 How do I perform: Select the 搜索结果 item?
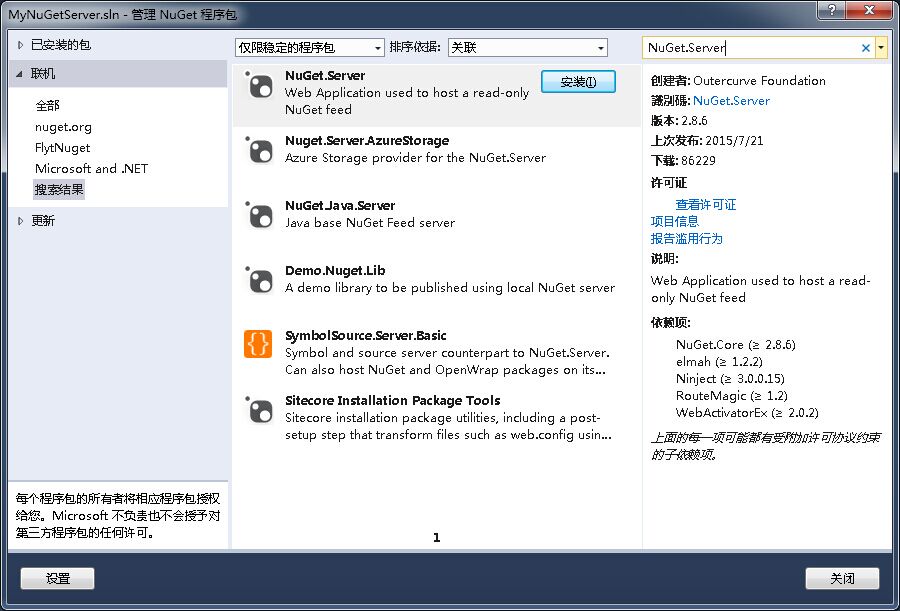click(x=59, y=190)
